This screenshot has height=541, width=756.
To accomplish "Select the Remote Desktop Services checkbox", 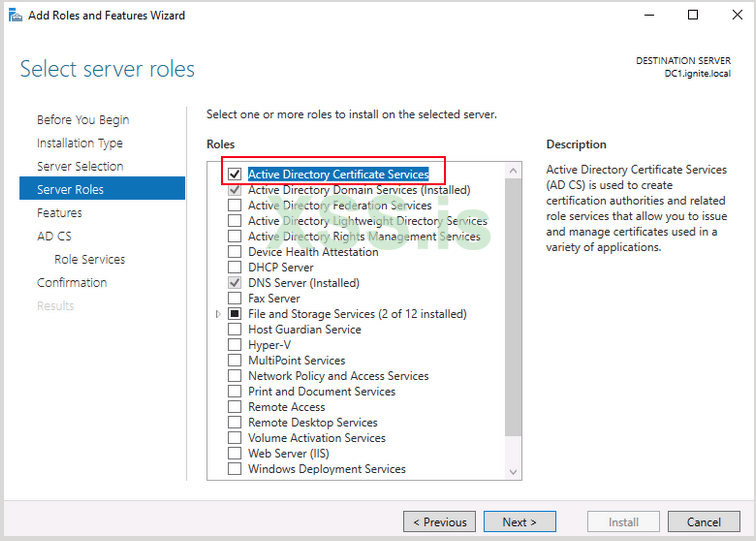I will (234, 423).
